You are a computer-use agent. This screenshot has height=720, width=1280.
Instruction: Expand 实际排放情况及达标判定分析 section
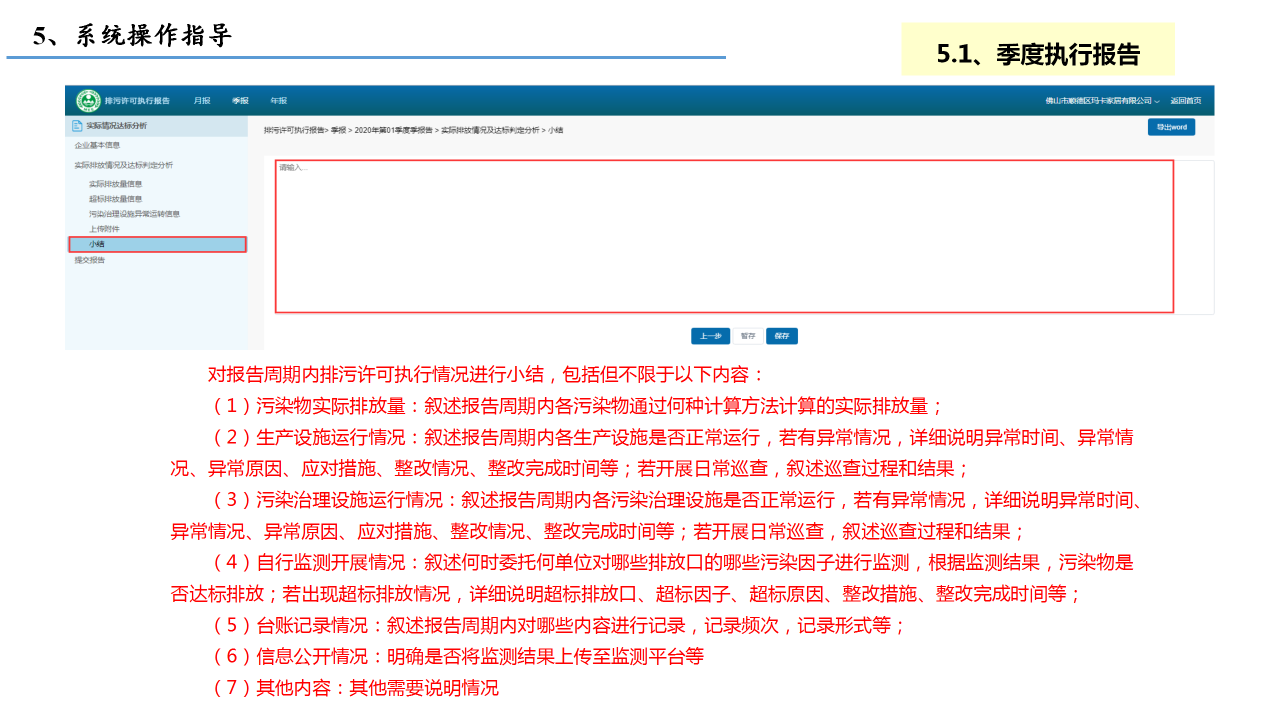(x=123, y=165)
